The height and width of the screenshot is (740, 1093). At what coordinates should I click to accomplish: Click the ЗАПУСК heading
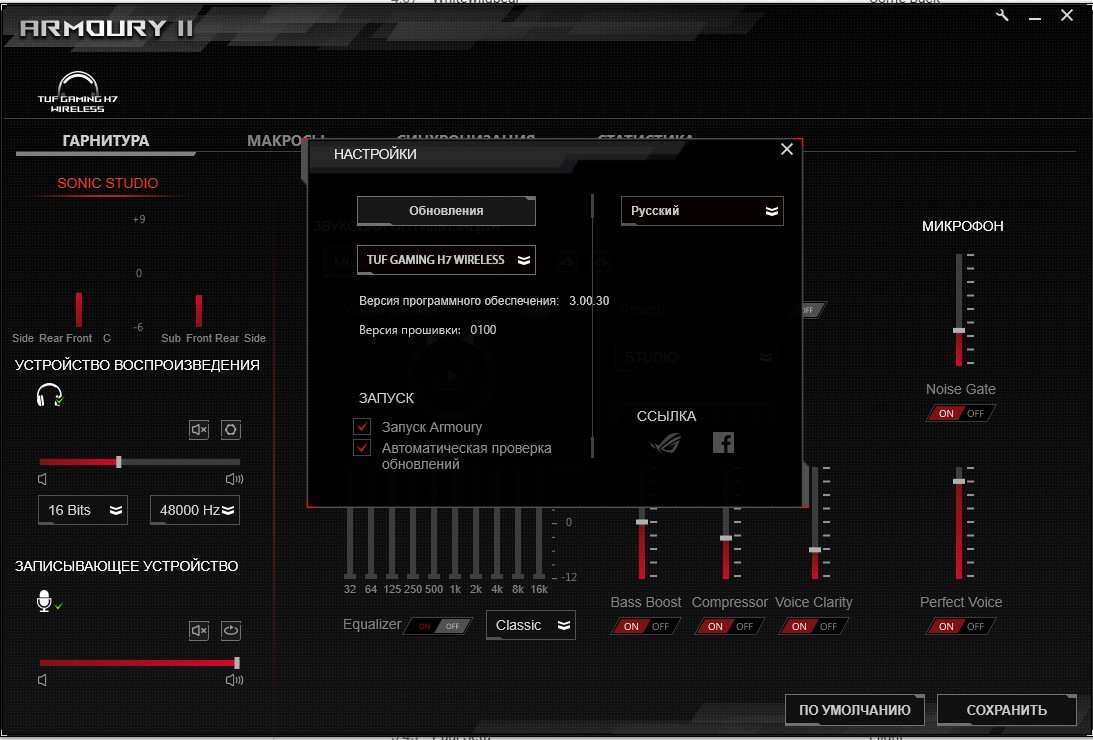coord(386,398)
